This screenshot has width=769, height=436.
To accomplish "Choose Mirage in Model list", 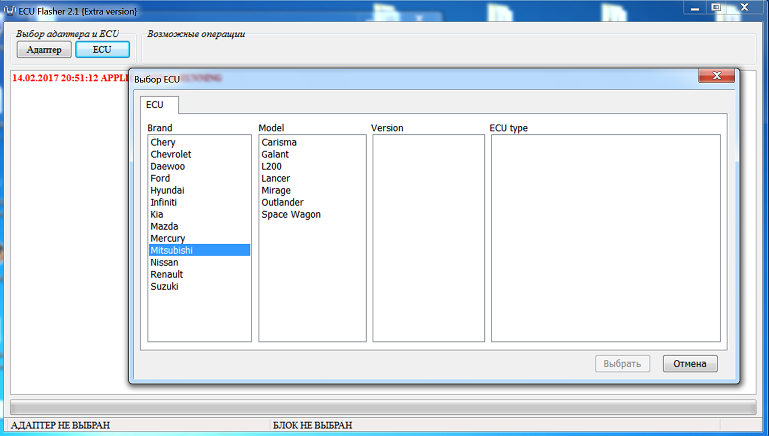I will tap(312, 190).
